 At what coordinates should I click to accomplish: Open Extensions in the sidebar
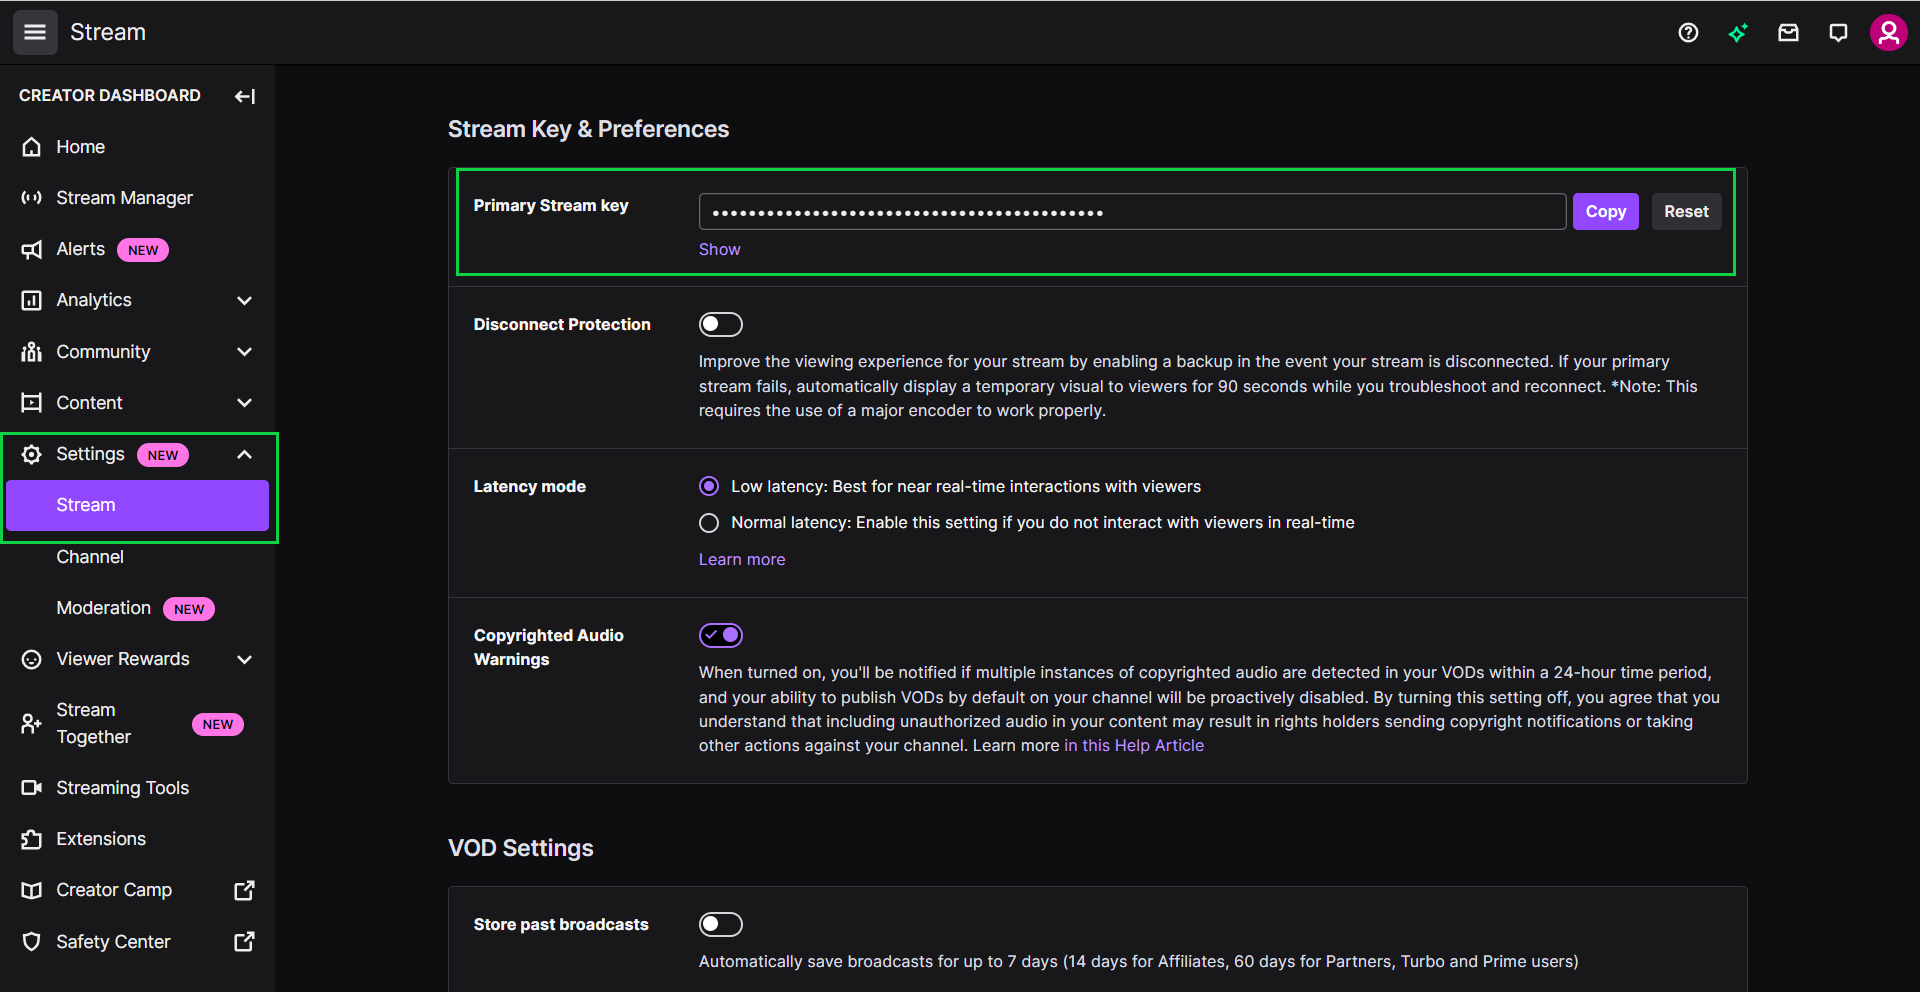[138, 839]
